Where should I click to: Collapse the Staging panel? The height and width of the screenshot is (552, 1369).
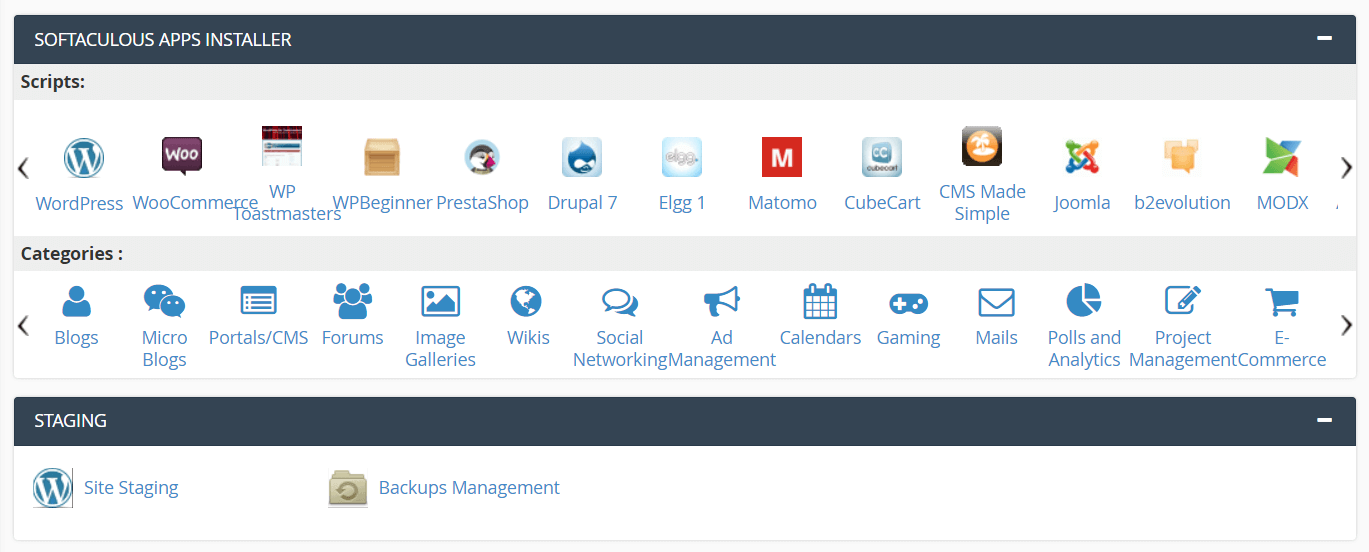pos(1324,420)
